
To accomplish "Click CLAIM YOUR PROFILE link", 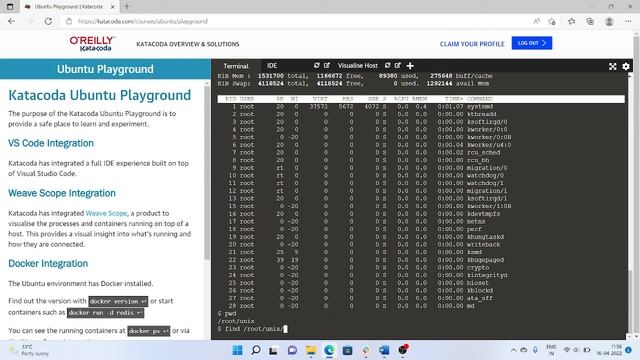I will [x=472, y=44].
